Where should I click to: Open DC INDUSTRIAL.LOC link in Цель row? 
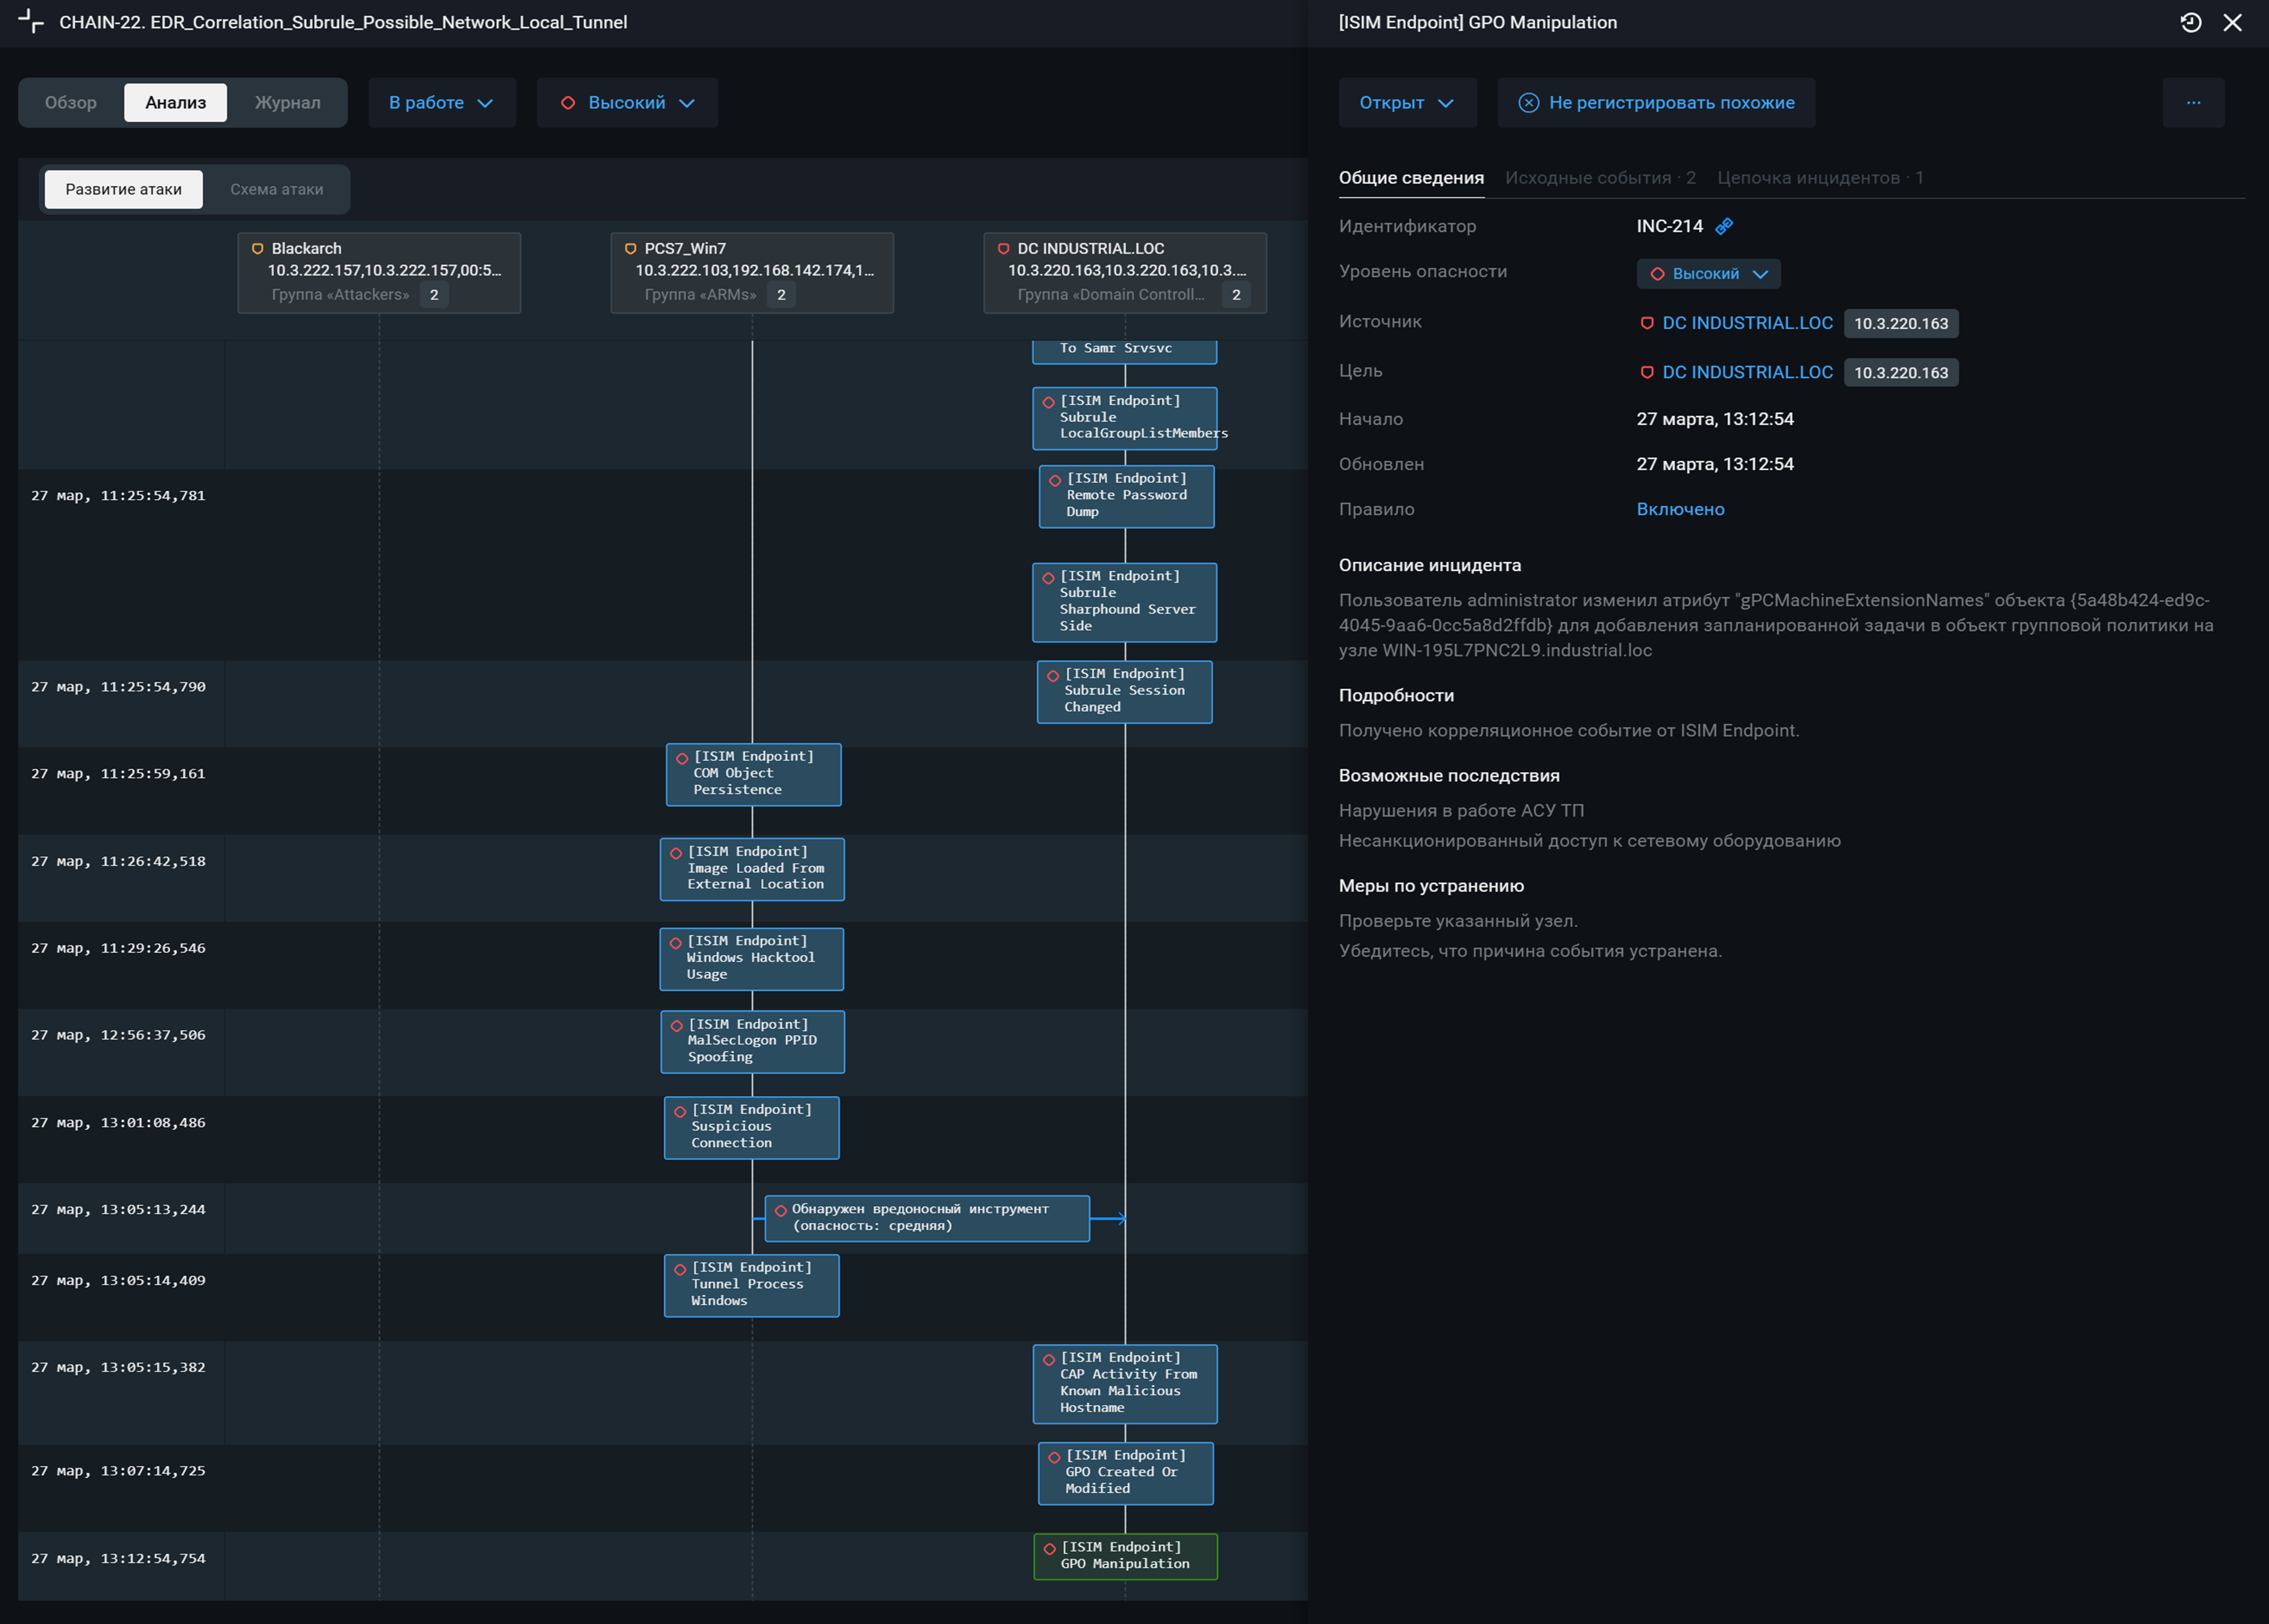click(1747, 372)
